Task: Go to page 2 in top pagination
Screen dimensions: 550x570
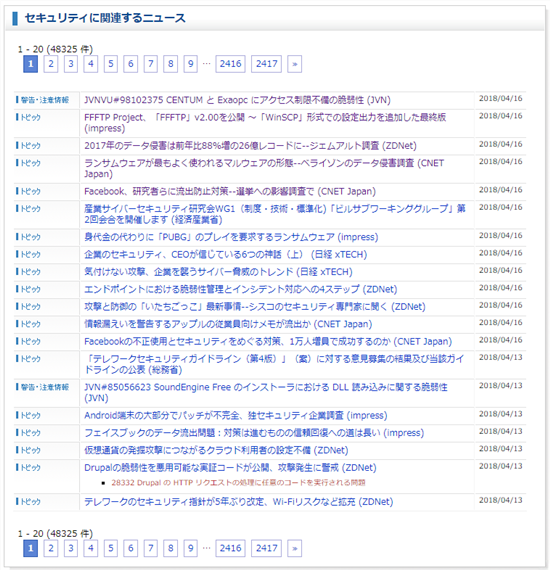Action: (51, 64)
